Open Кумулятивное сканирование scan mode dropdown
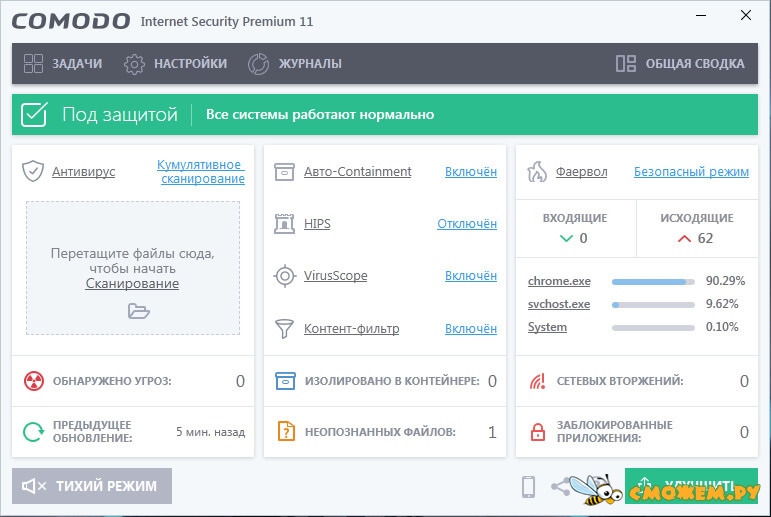The height and width of the screenshot is (517, 771). click(201, 171)
